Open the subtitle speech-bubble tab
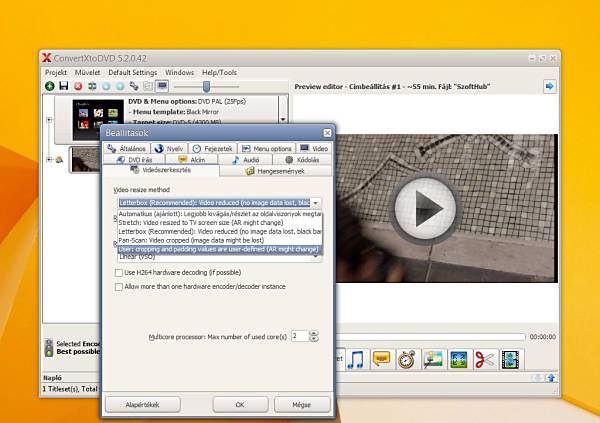The image size is (600, 423). (x=381, y=359)
